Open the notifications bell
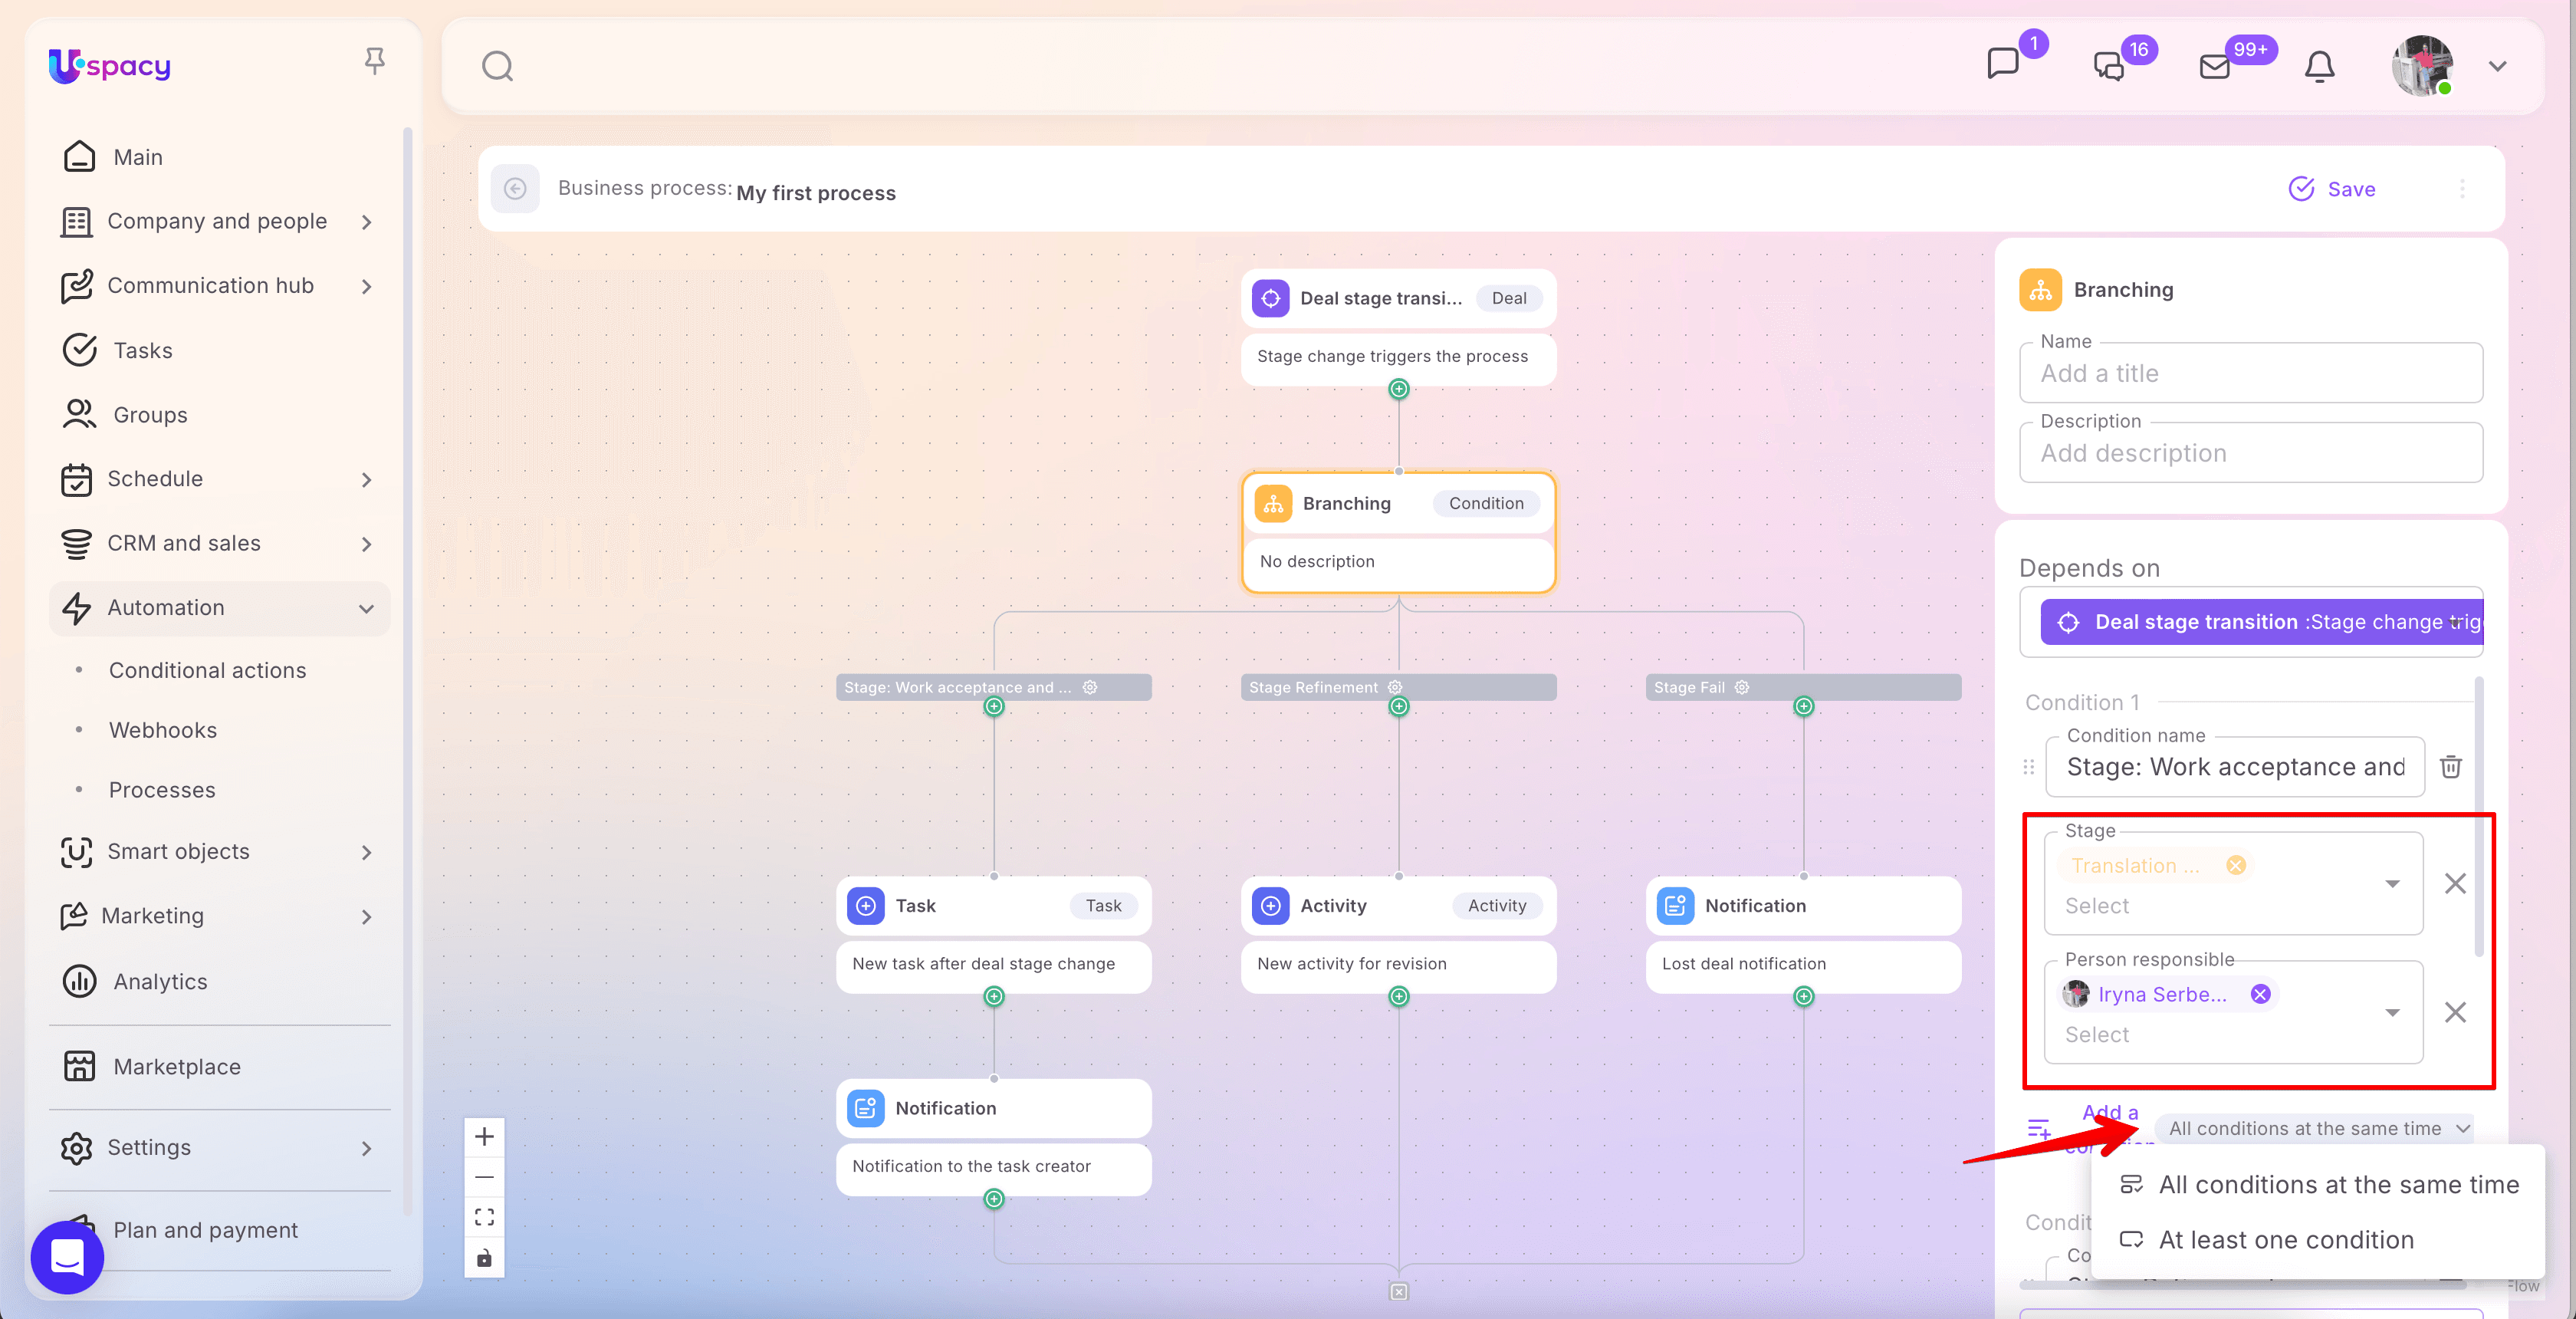This screenshot has height=1319, width=2576. click(x=2319, y=67)
